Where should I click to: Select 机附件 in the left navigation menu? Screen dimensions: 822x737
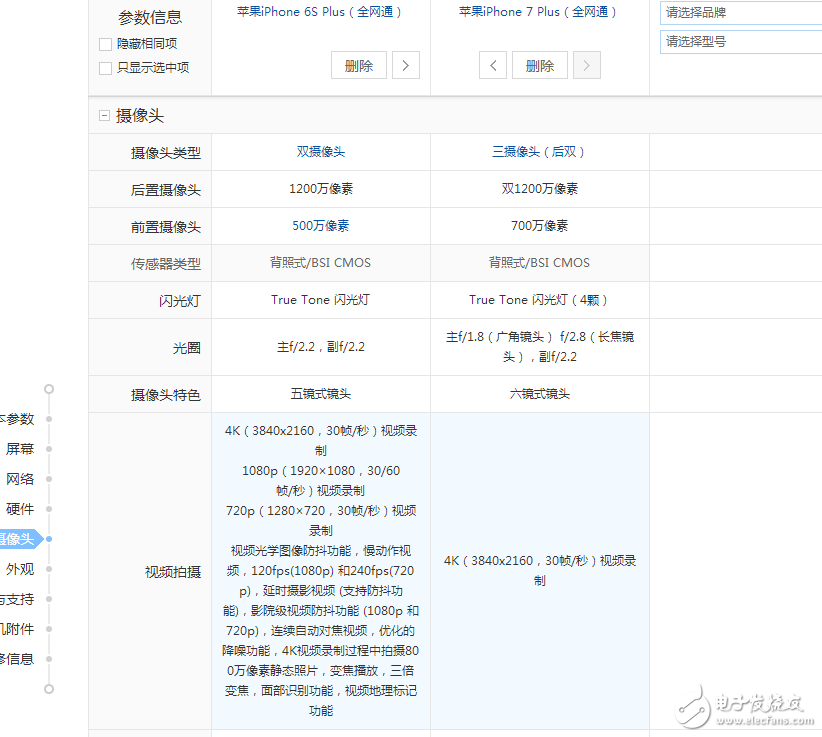point(18,628)
